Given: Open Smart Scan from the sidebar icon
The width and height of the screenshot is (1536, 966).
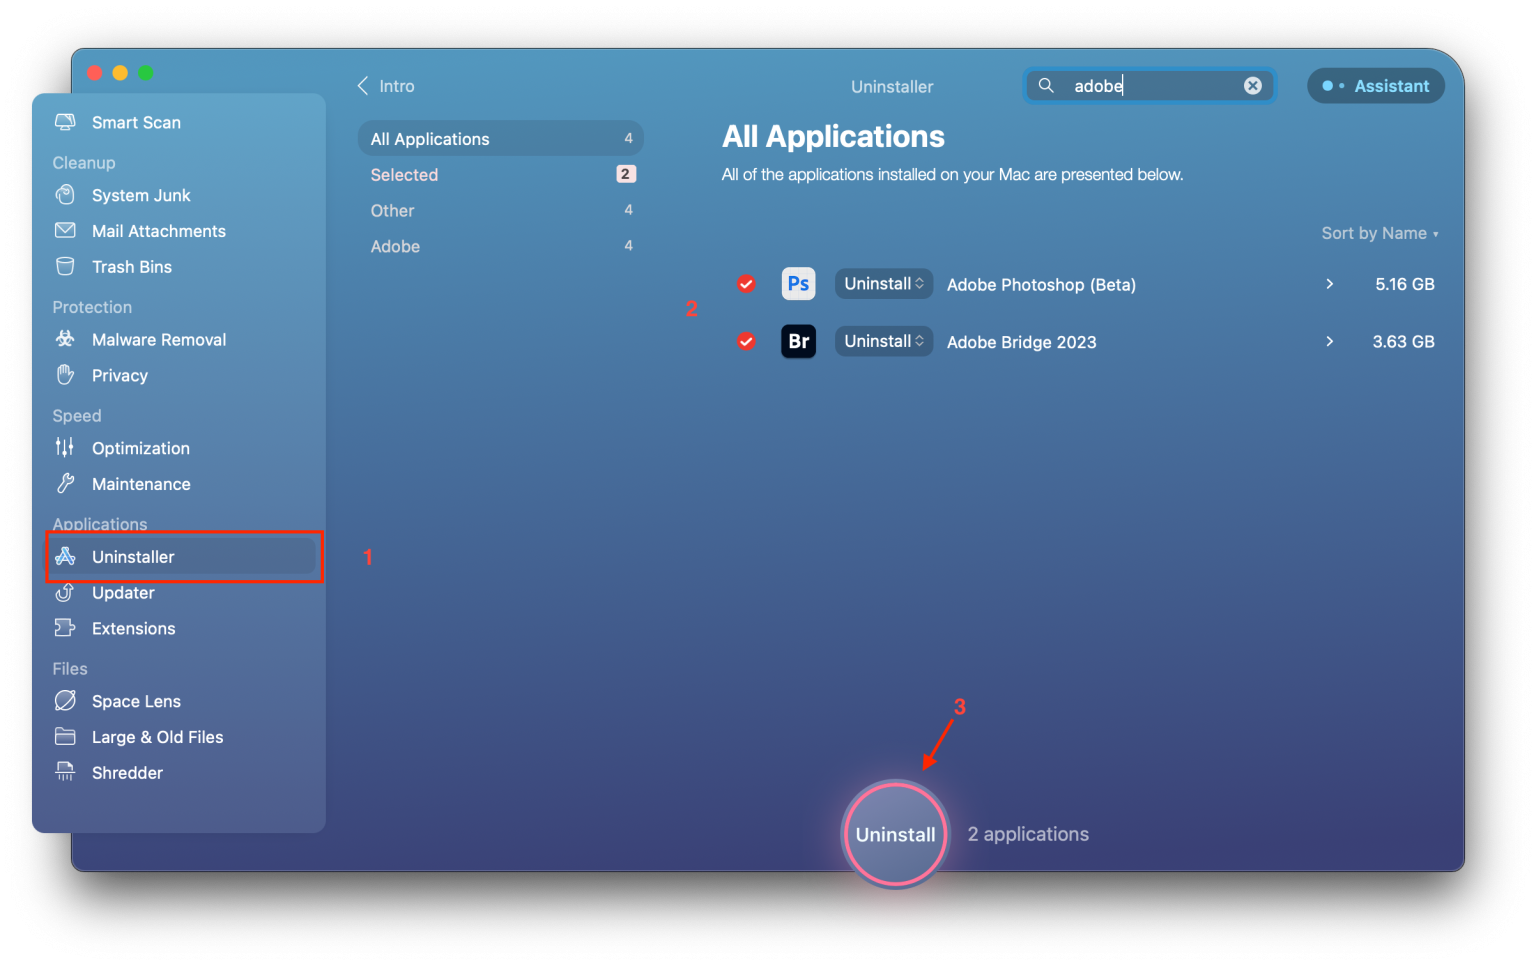Looking at the screenshot, I should point(65,122).
